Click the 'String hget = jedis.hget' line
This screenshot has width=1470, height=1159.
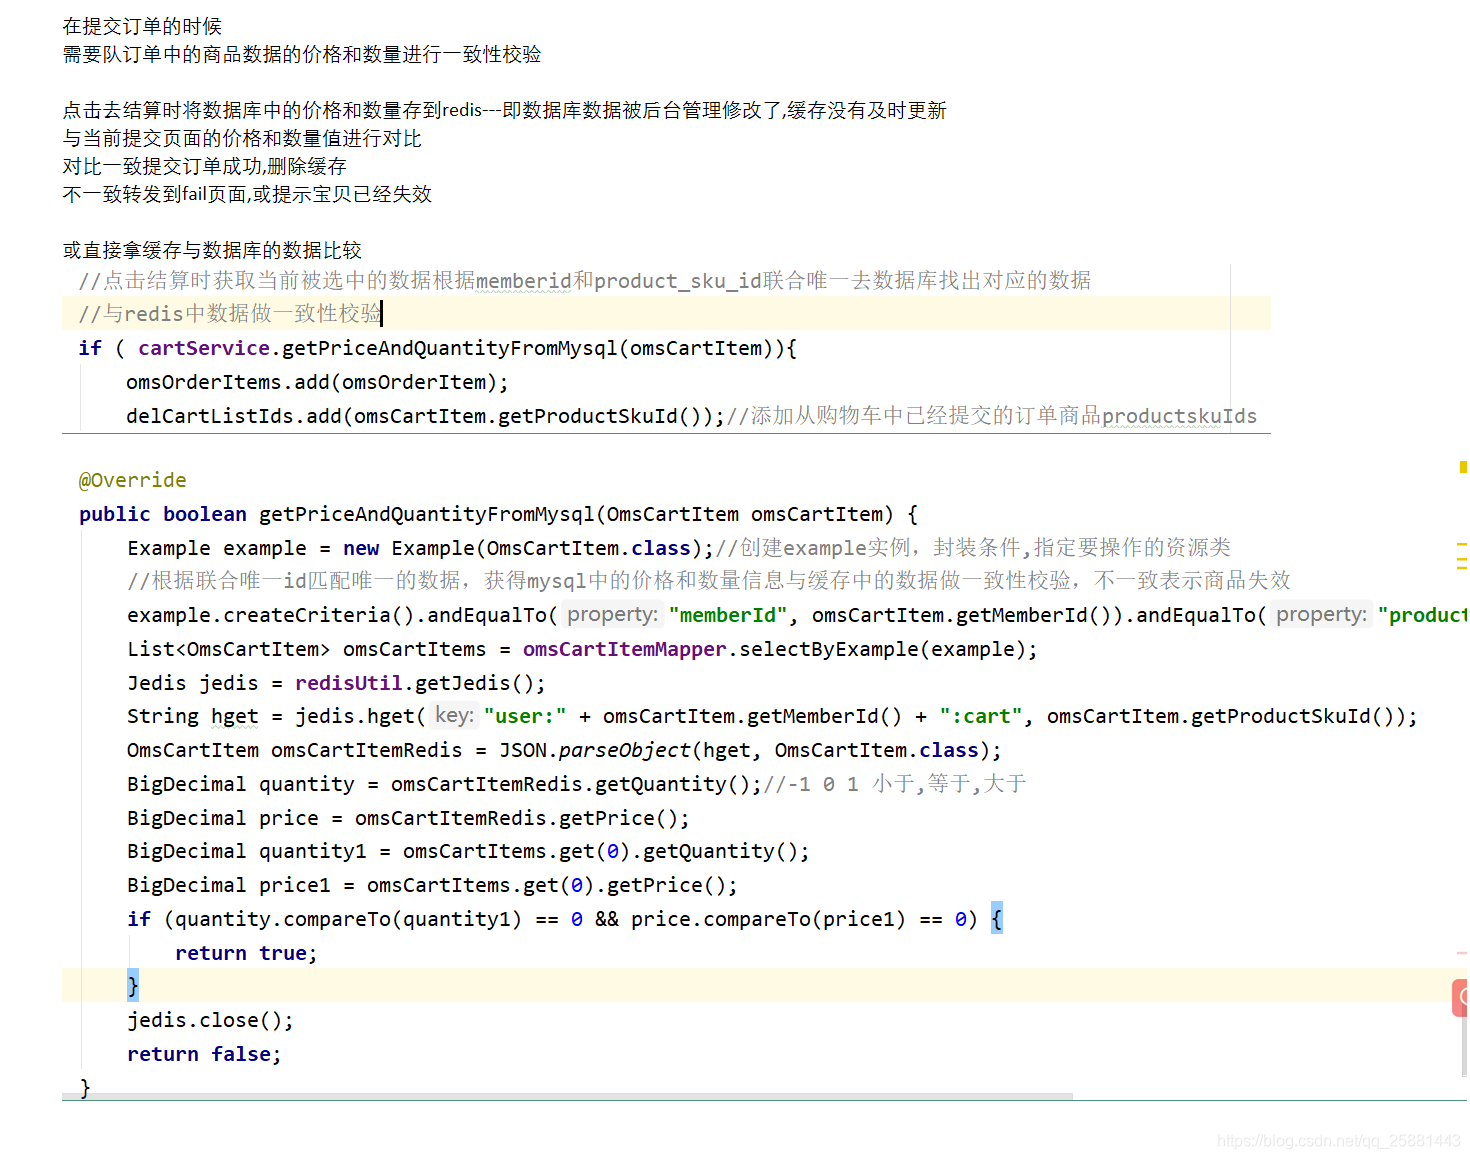[772, 716]
